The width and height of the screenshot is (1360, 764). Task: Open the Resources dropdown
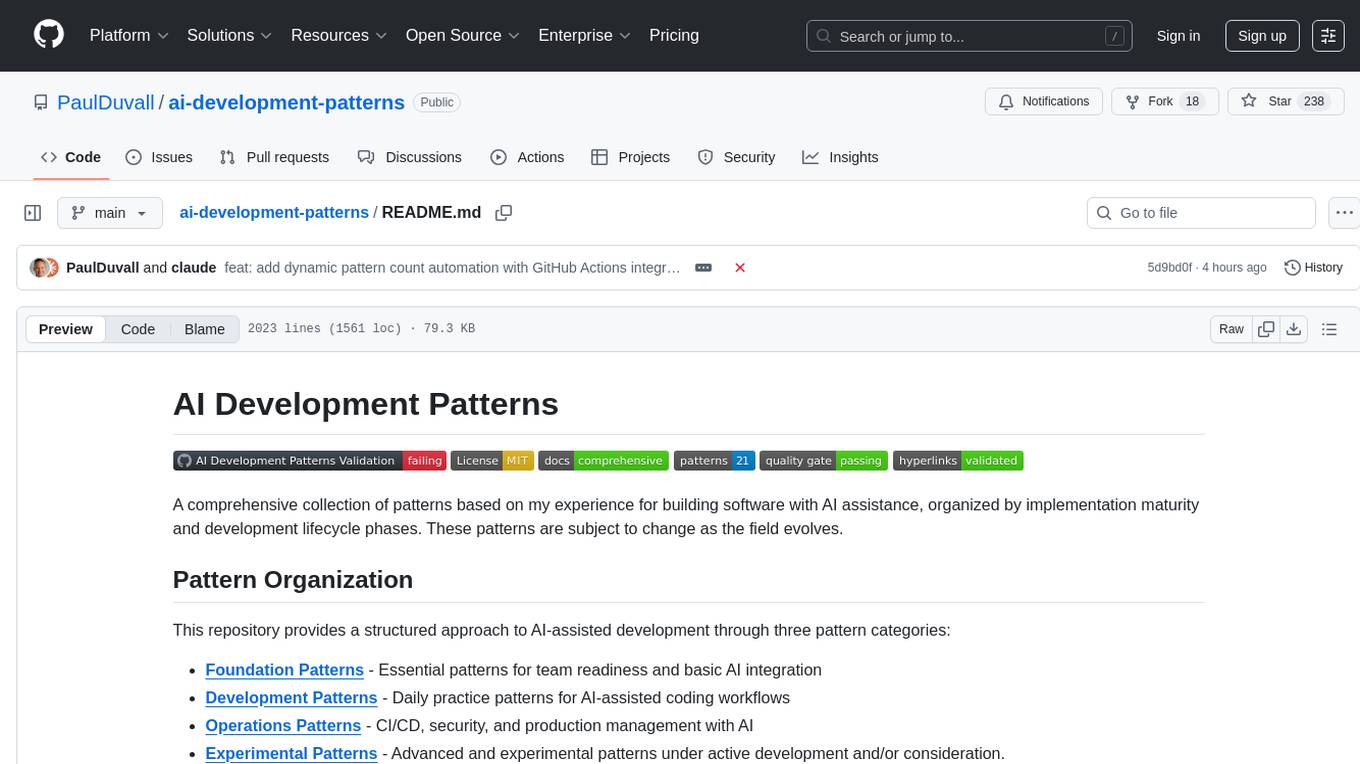click(x=340, y=35)
